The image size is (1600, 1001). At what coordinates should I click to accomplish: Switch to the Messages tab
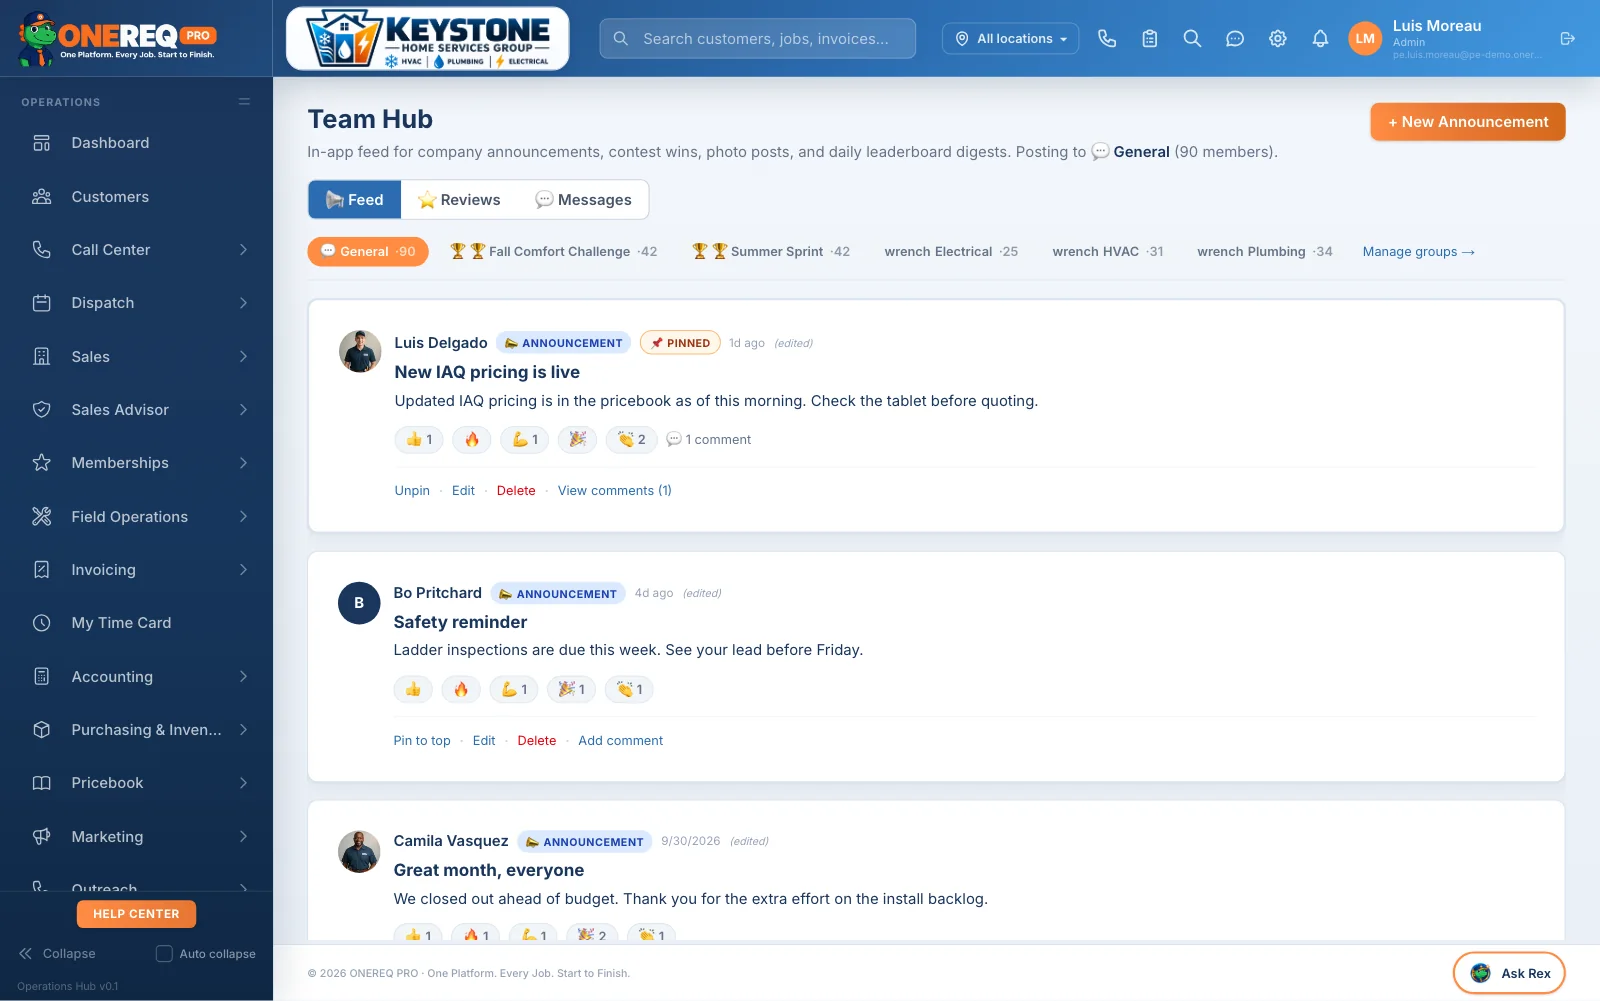(583, 200)
